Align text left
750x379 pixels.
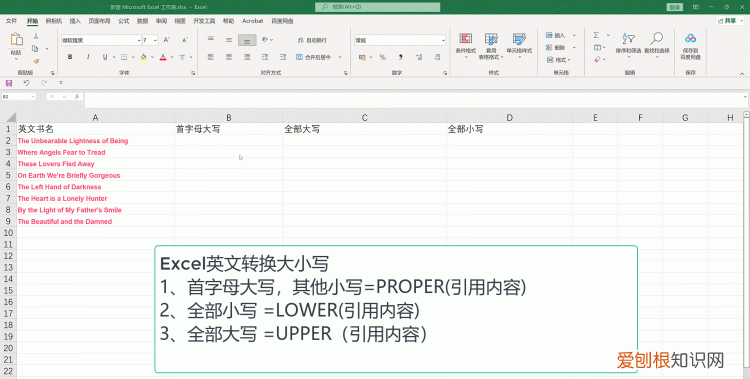[210, 57]
